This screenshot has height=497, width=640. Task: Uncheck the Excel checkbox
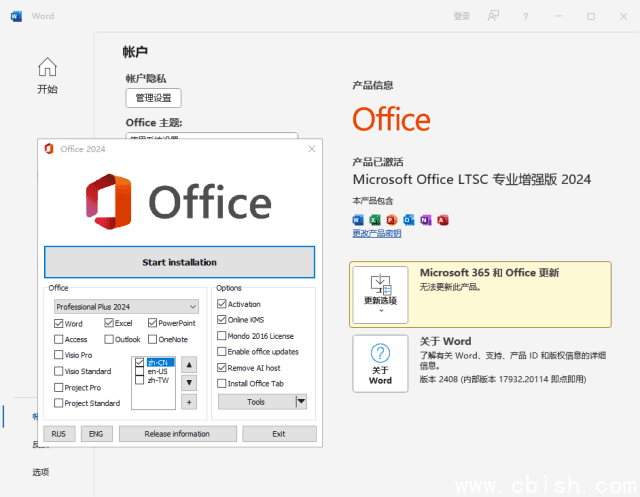pos(110,323)
